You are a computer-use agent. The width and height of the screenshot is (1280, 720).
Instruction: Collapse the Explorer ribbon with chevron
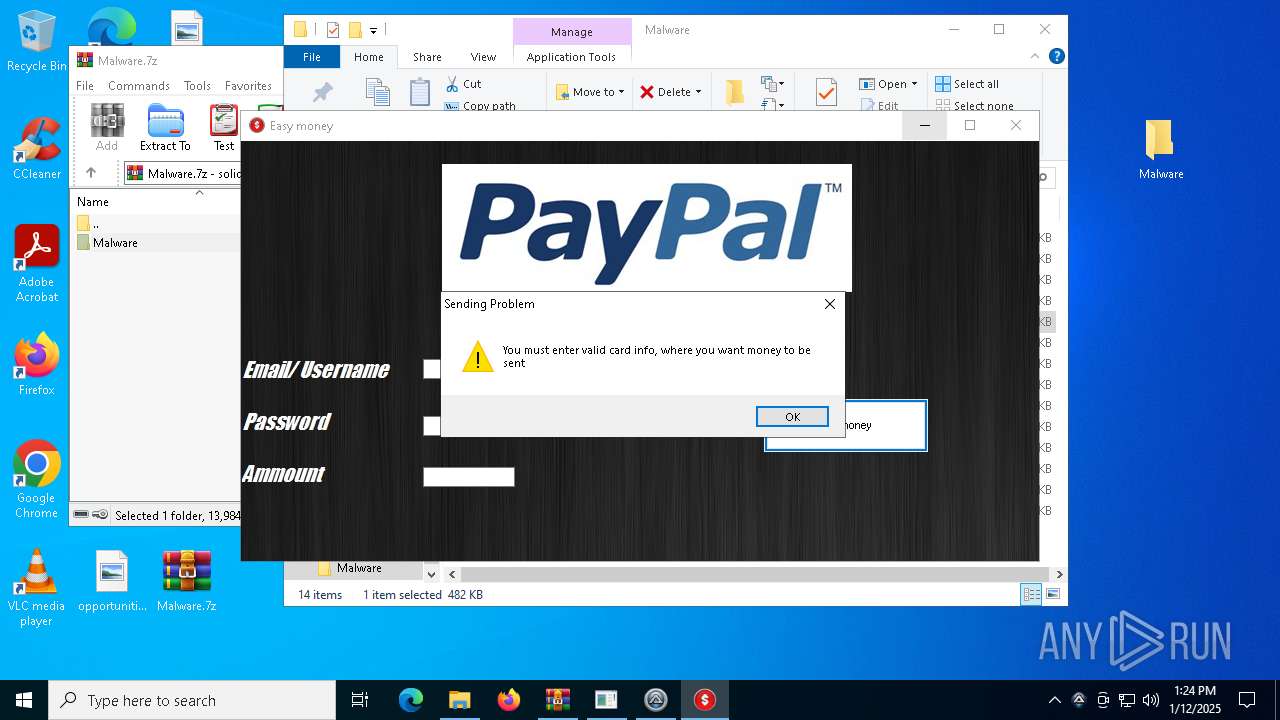pyautogui.click(x=1035, y=57)
